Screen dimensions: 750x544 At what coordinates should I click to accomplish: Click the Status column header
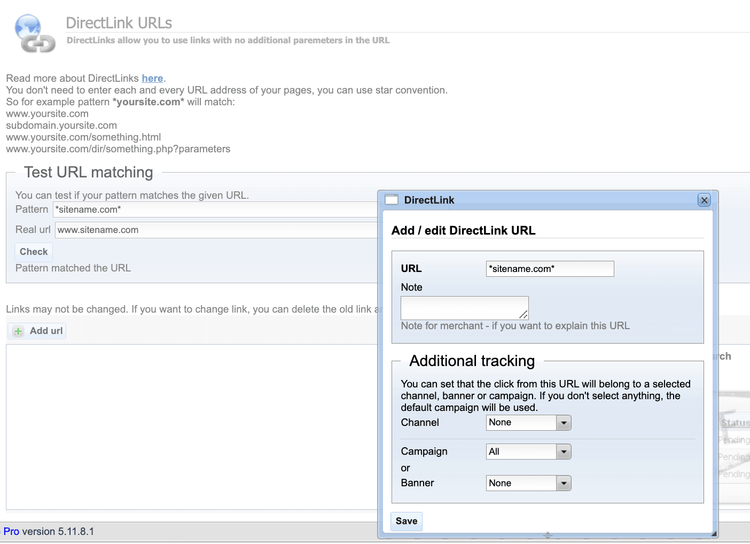coord(734,423)
